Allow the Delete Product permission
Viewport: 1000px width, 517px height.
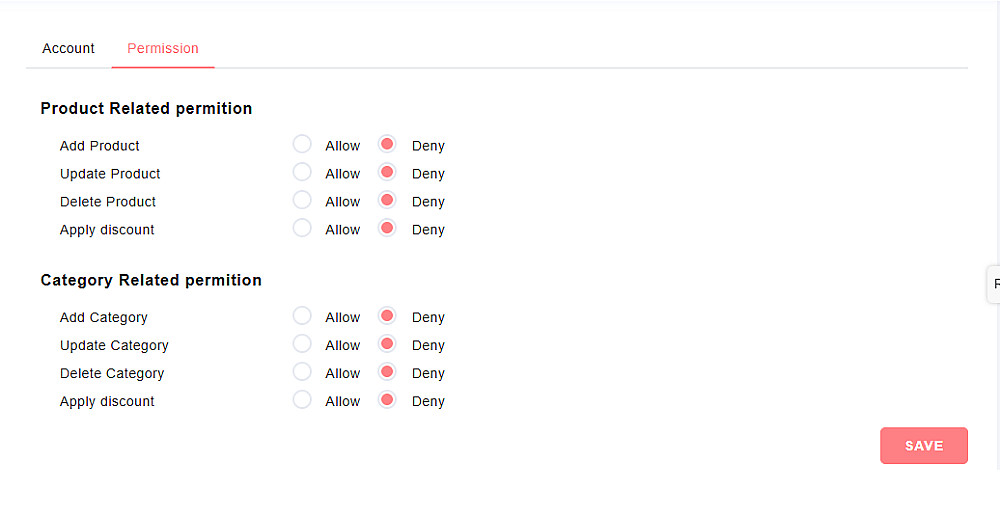(302, 200)
